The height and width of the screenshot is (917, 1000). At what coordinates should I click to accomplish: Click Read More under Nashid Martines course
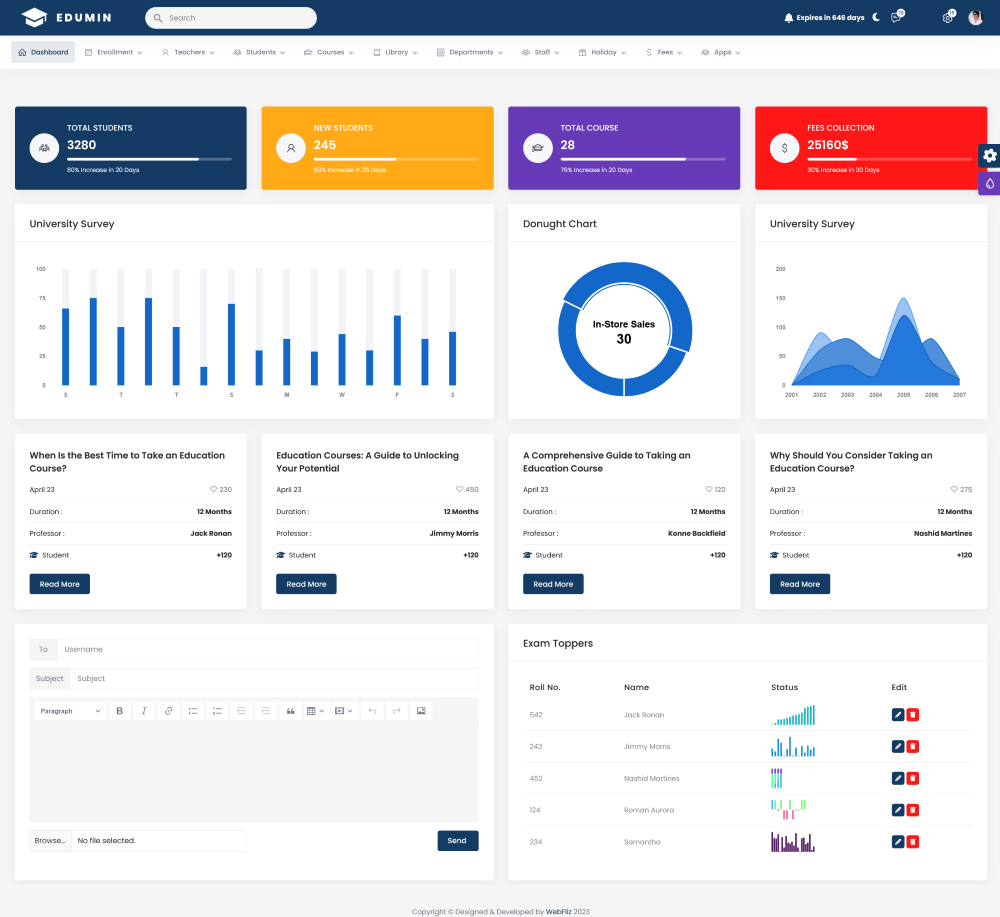799,584
